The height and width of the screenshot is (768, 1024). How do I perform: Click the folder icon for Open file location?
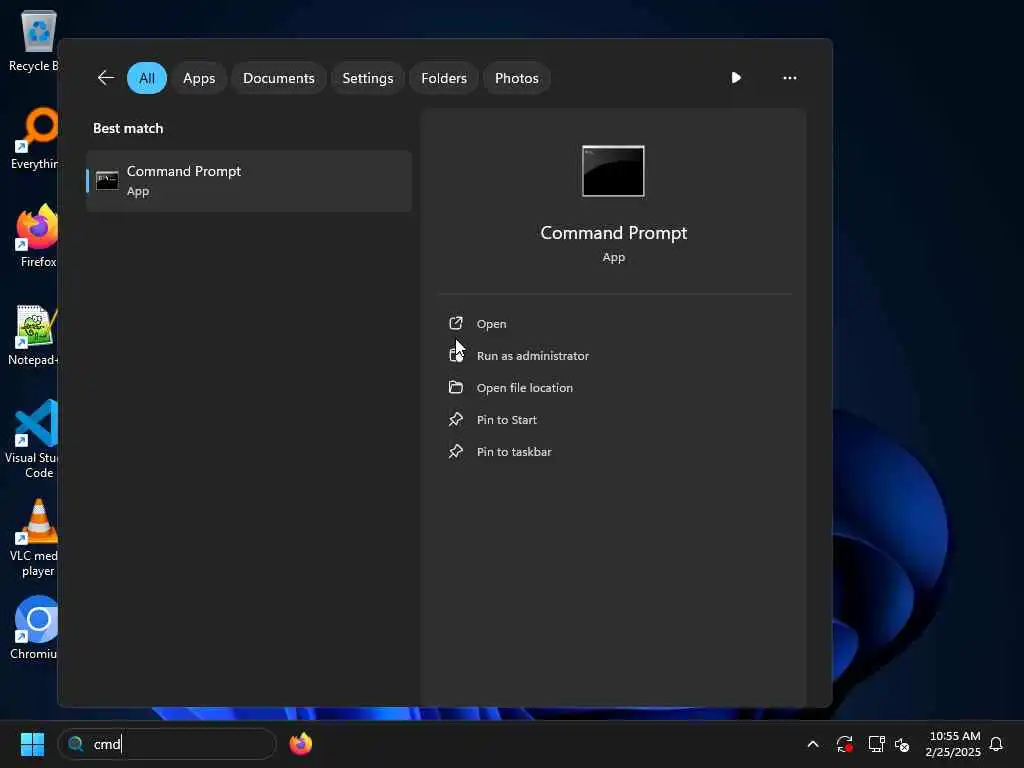point(456,387)
